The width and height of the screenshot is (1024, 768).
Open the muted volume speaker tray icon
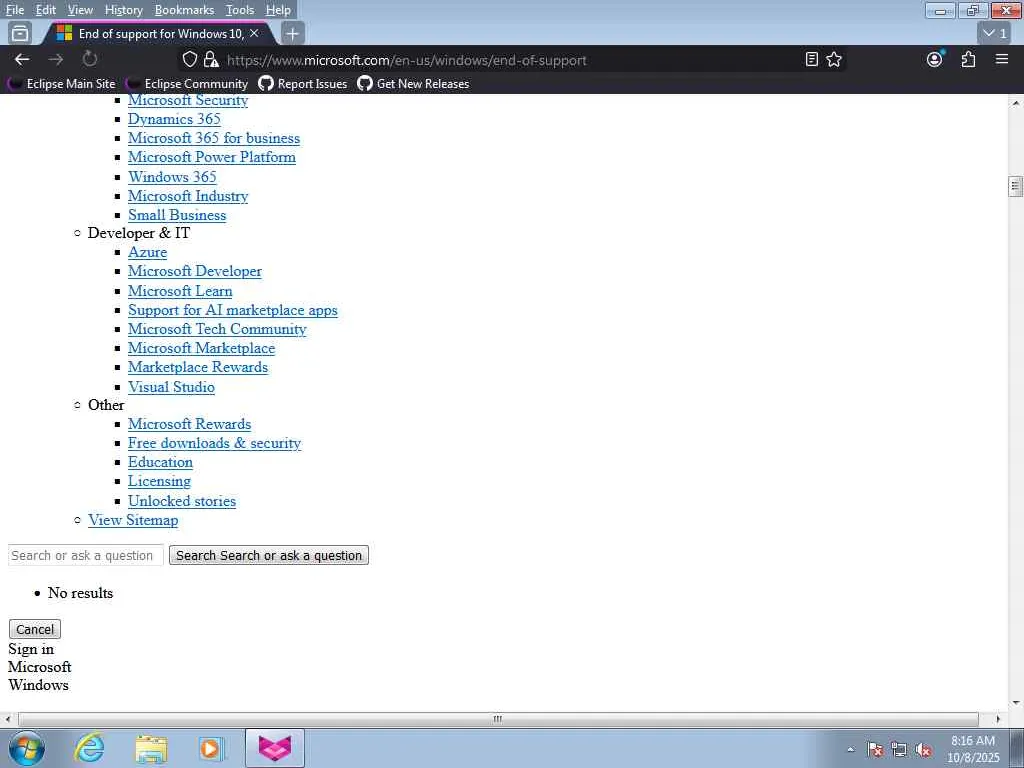923,750
